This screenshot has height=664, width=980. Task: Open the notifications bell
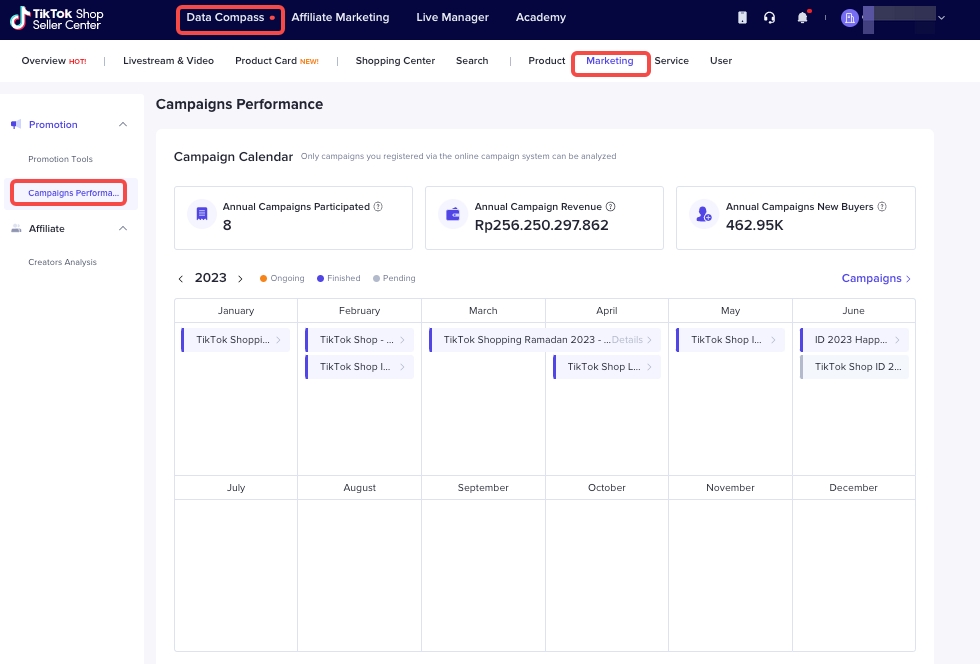tap(802, 18)
